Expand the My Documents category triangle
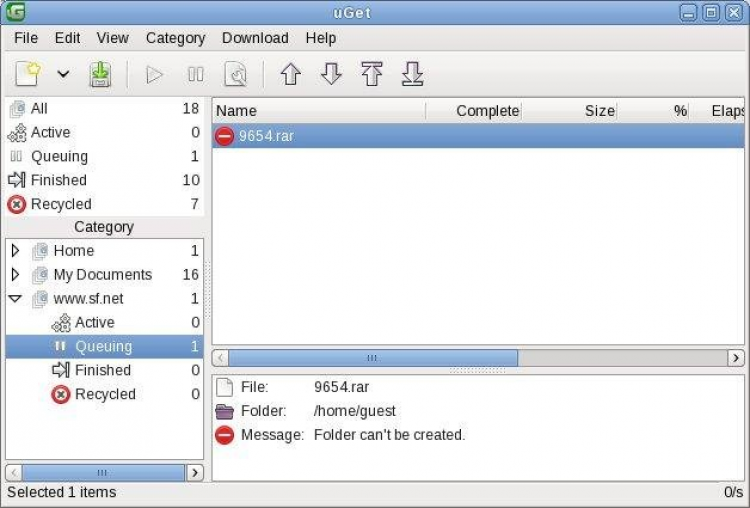 point(15,275)
